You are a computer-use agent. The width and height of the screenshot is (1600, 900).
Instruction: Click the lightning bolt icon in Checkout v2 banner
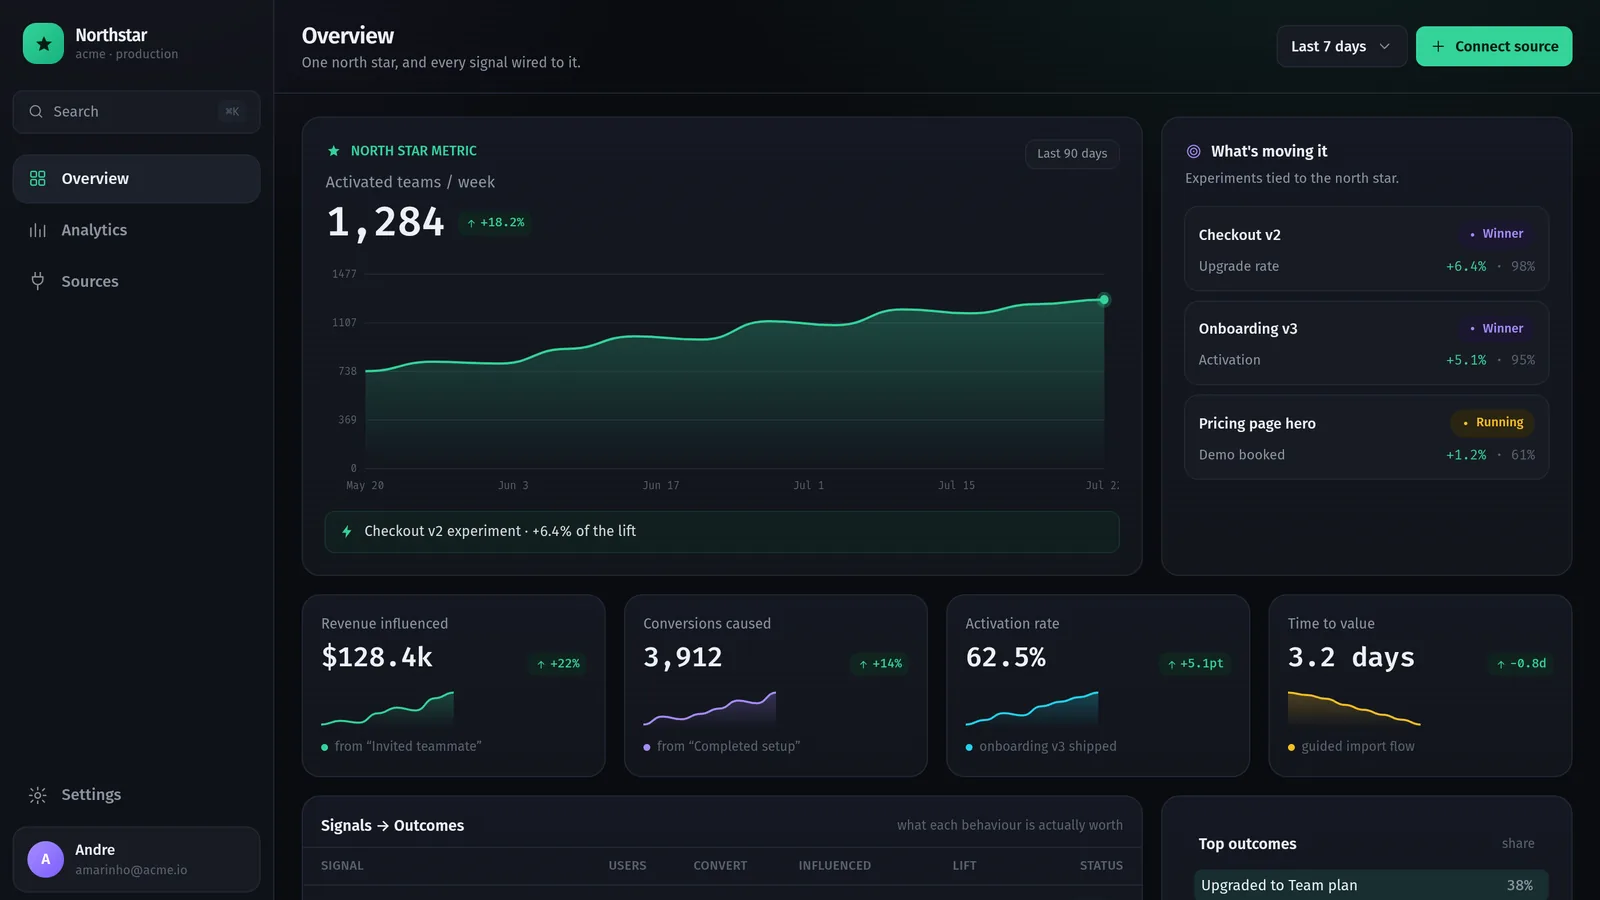click(x=347, y=532)
